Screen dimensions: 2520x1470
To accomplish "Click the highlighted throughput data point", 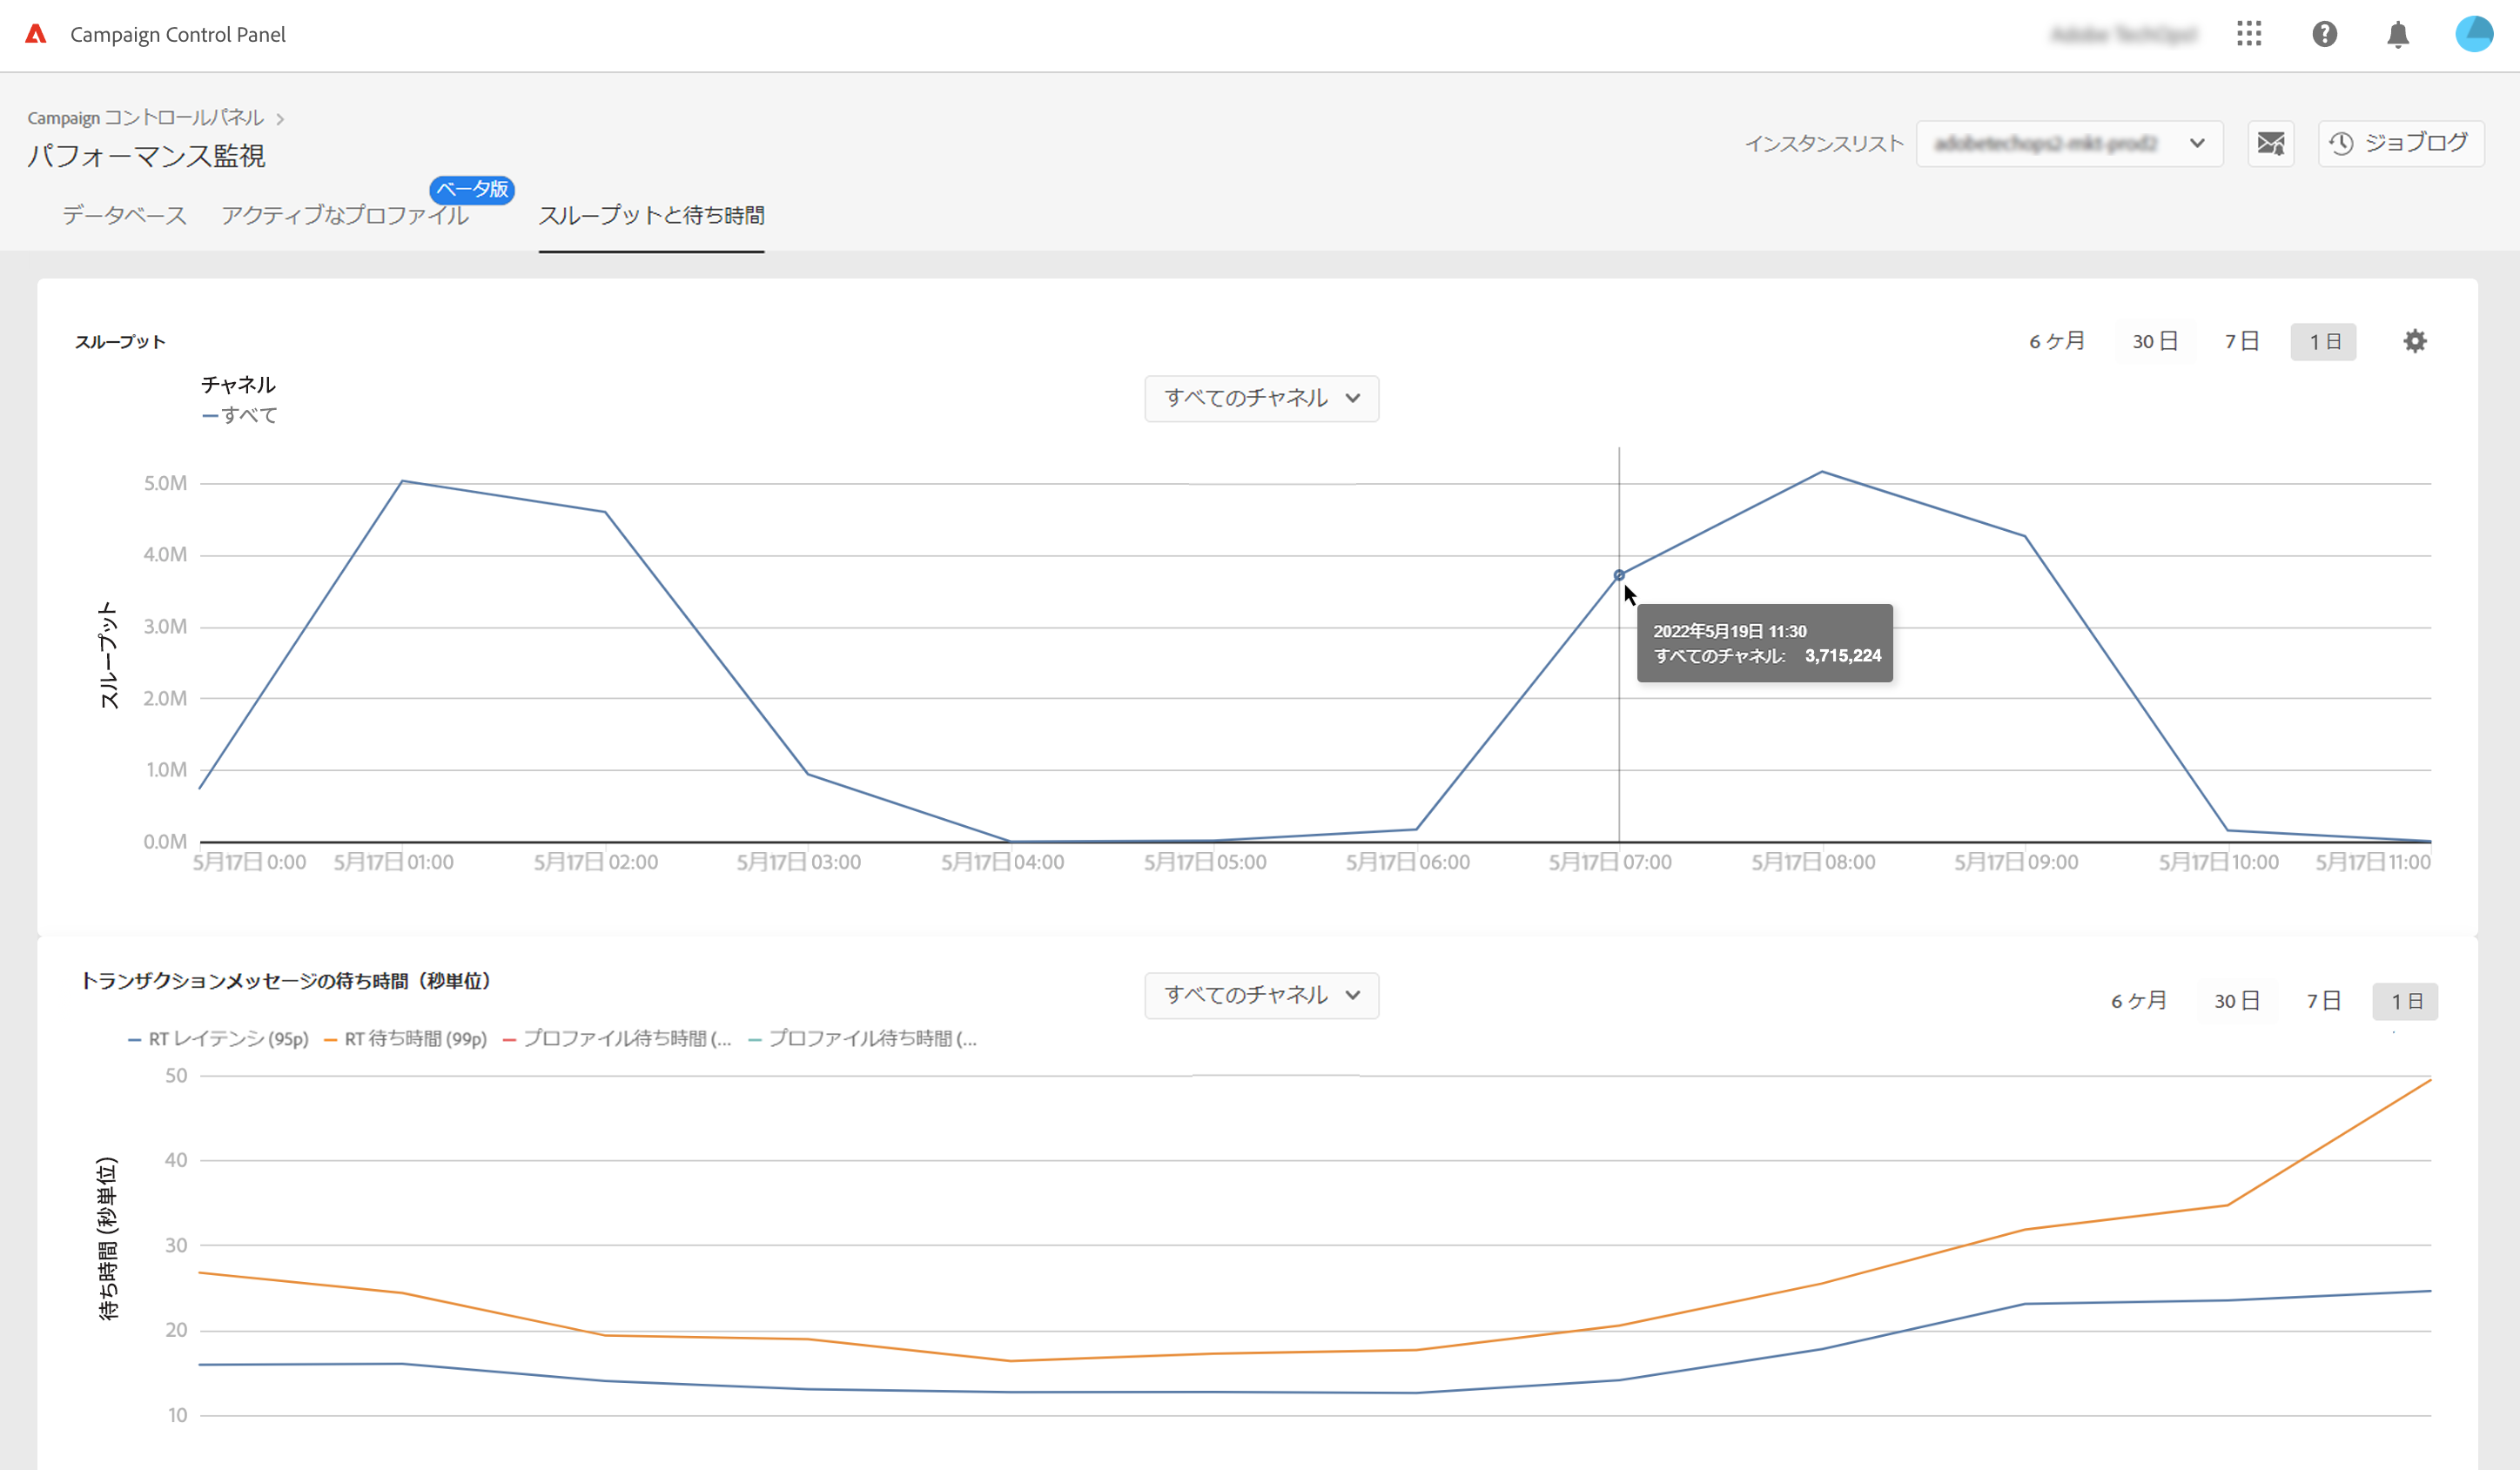I will [1619, 575].
